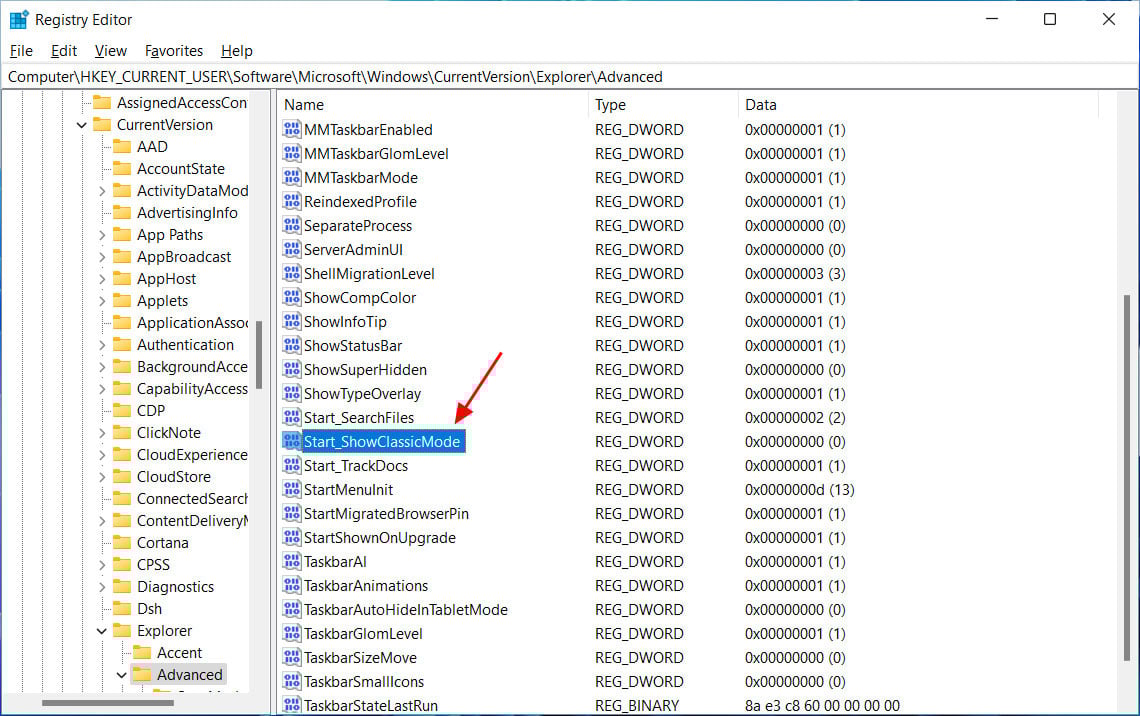Select the TaskbarAl DWORD icon
This screenshot has width=1140, height=716.
(292, 561)
